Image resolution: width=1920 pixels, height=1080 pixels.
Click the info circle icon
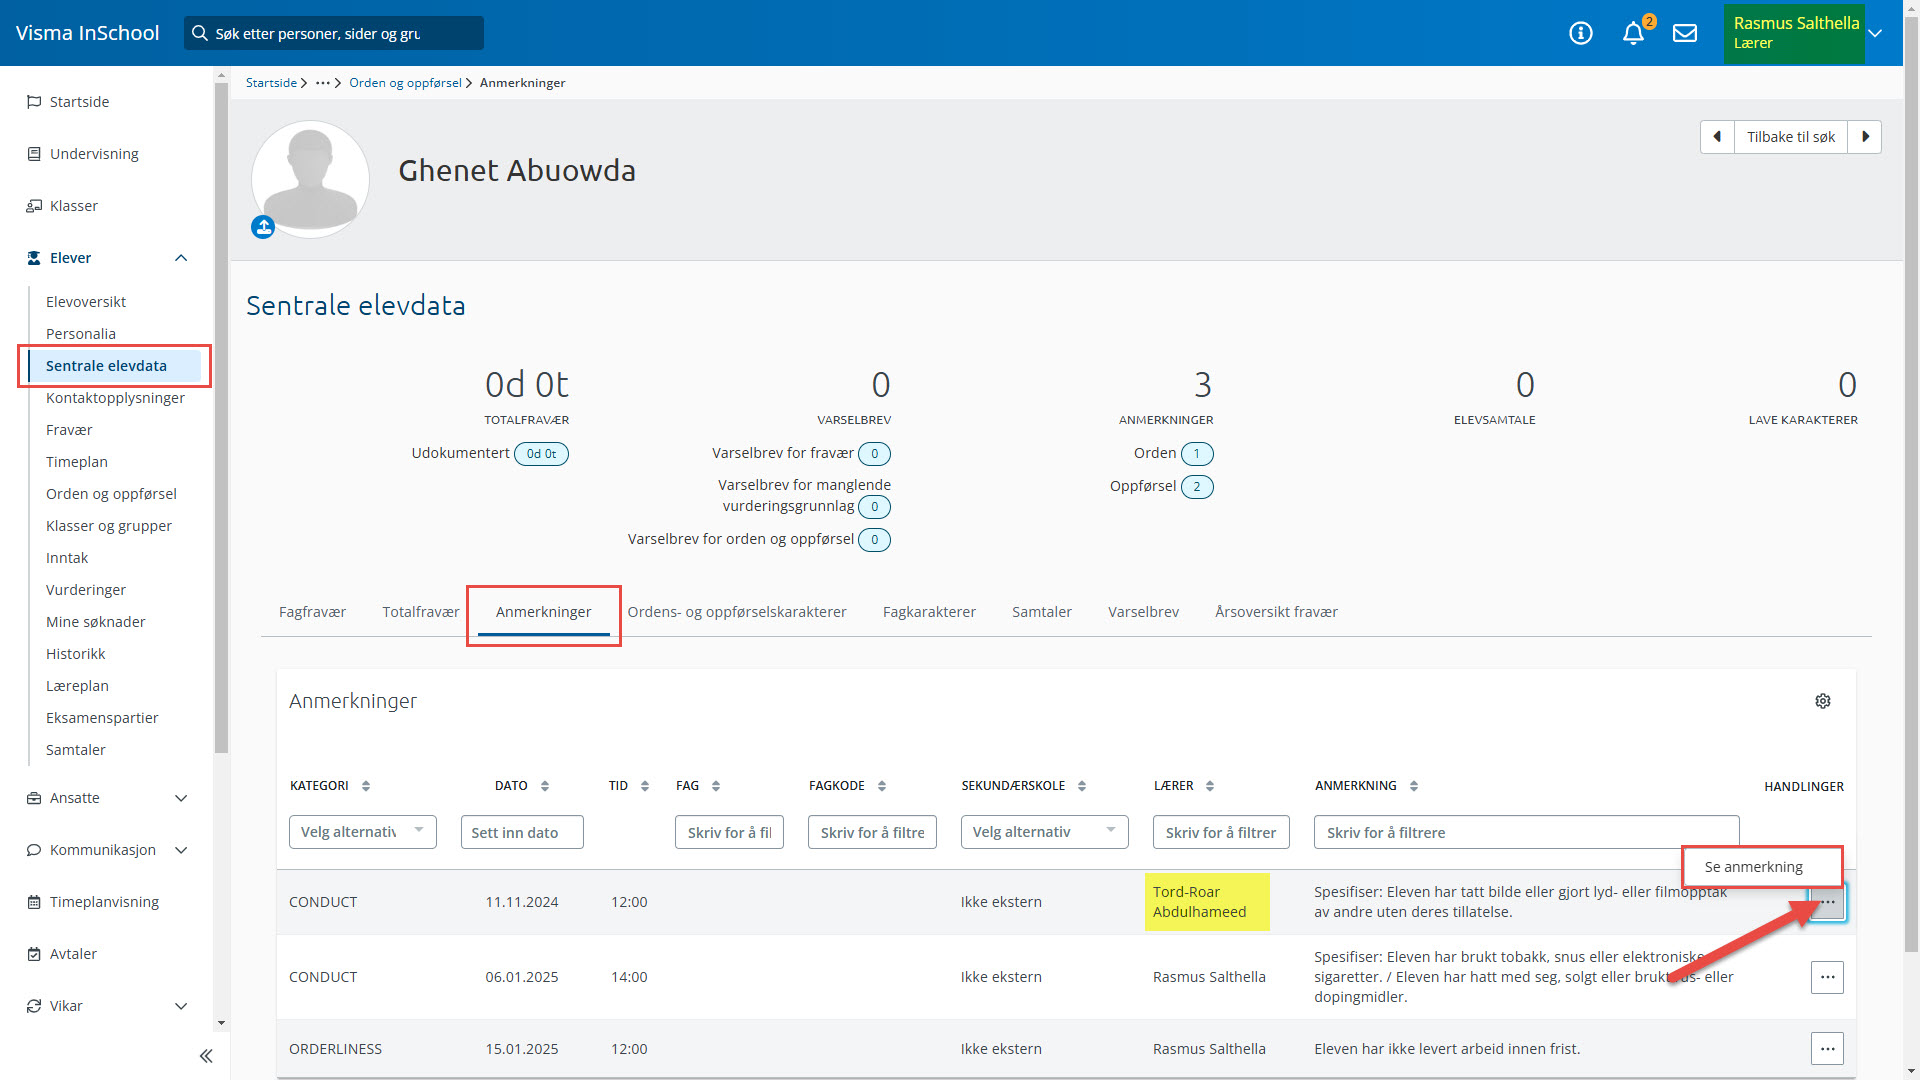[x=1581, y=33]
